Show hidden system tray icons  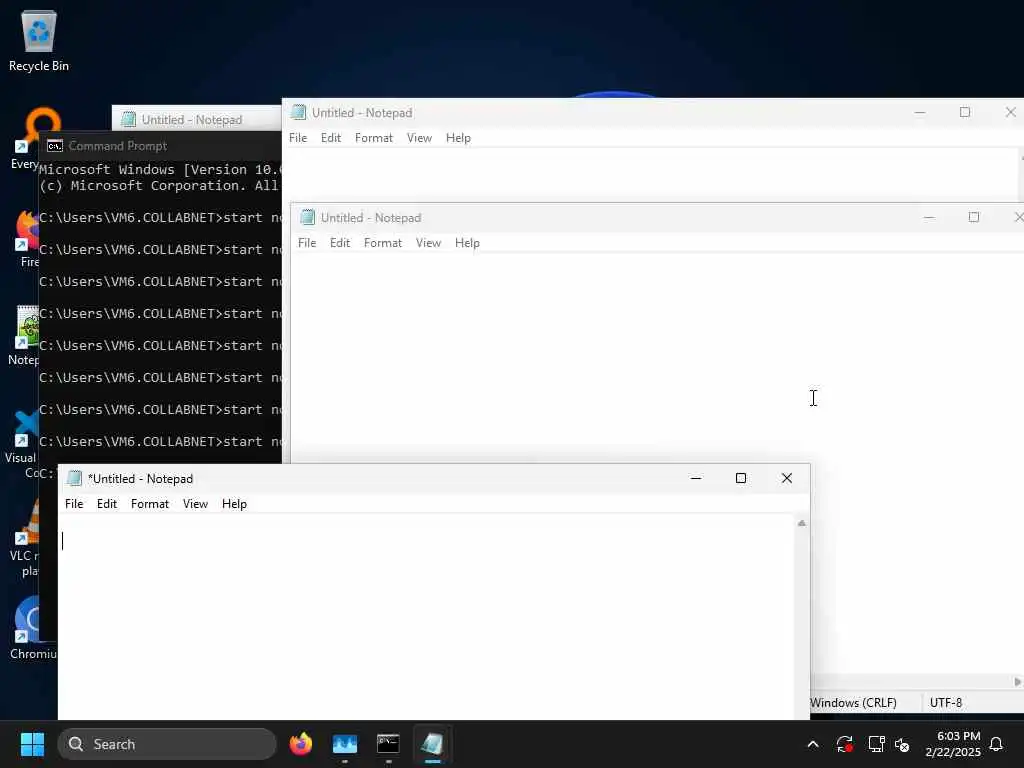tap(813, 744)
